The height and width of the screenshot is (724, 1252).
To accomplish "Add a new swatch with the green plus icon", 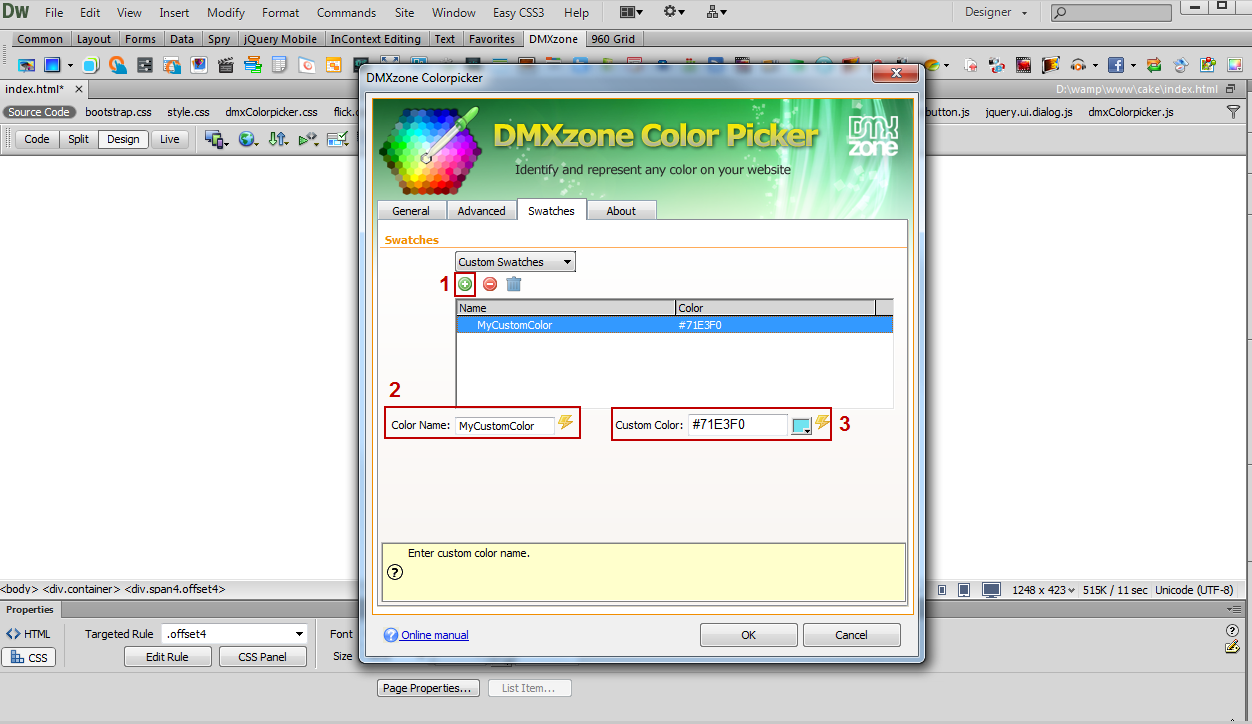I will tap(465, 284).
